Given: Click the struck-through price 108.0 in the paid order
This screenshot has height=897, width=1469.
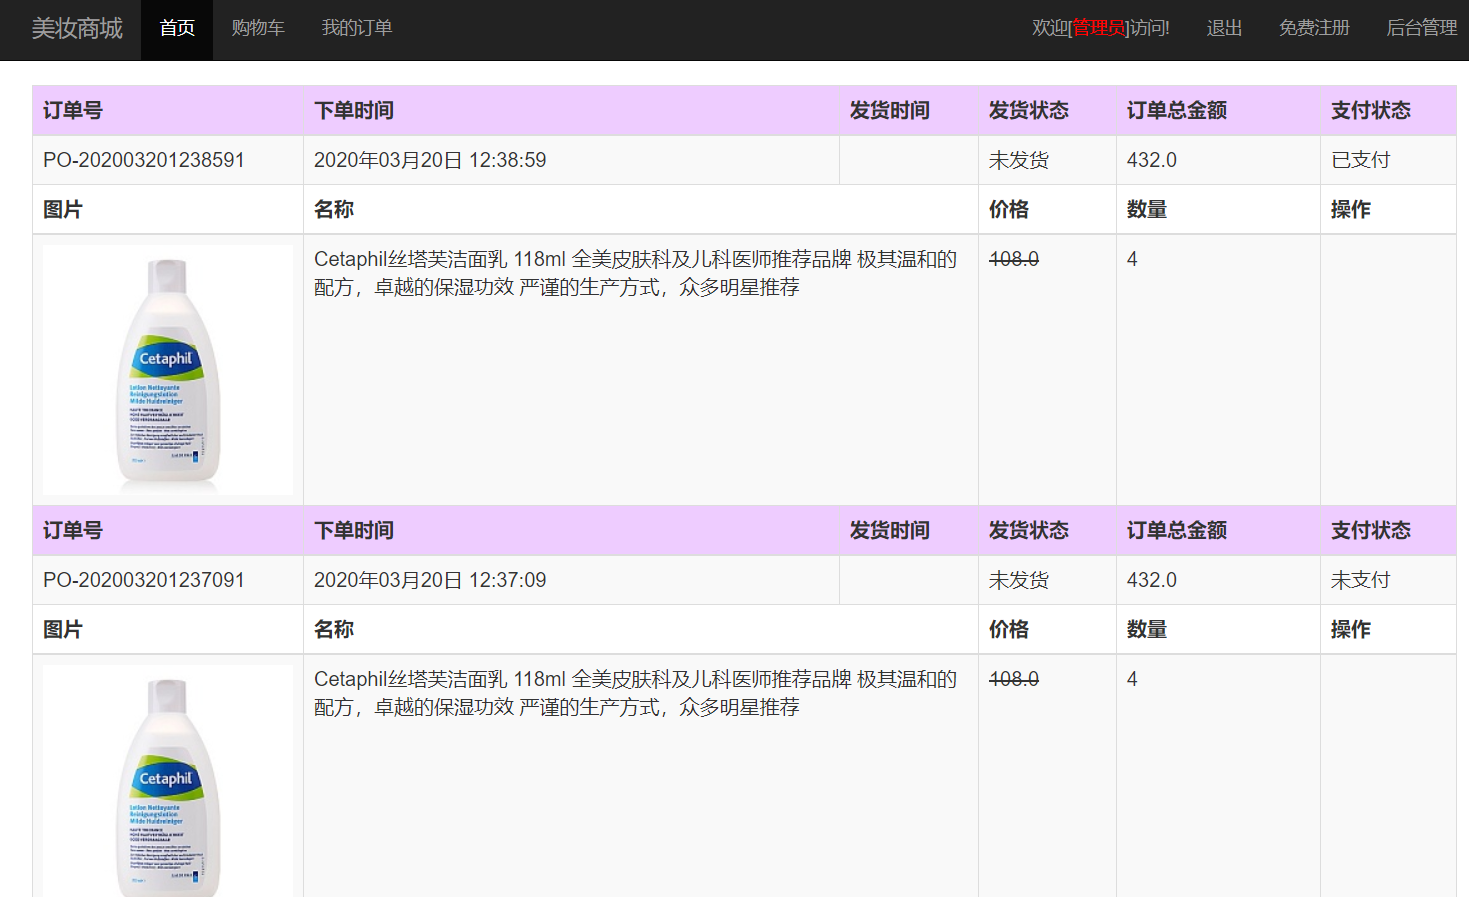Looking at the screenshot, I should coord(1014,259).
